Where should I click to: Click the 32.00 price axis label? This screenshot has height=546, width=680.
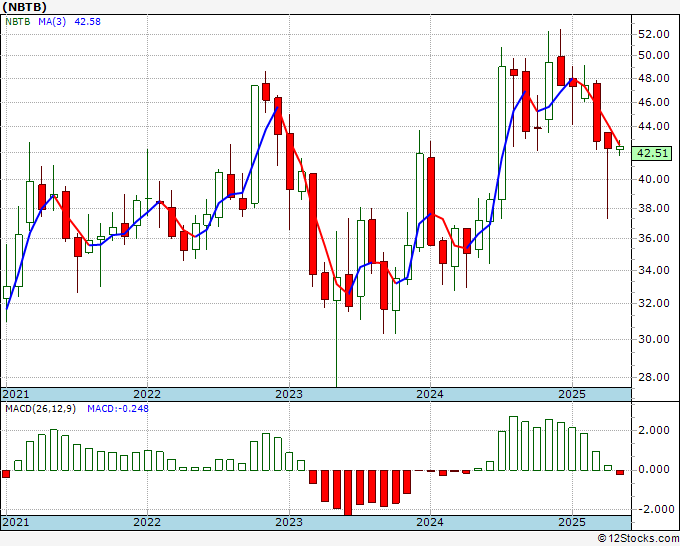tap(654, 303)
